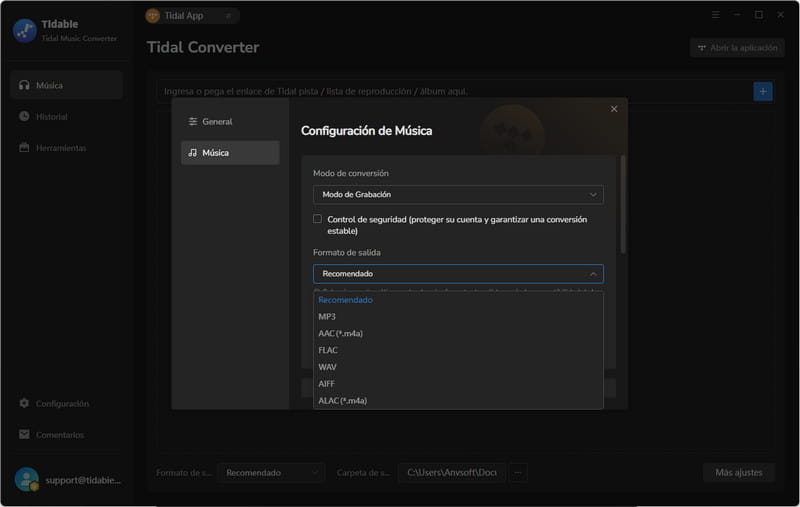800x507 pixels.
Task: Collapse the Formato de salida dropdown
Action: 458,274
